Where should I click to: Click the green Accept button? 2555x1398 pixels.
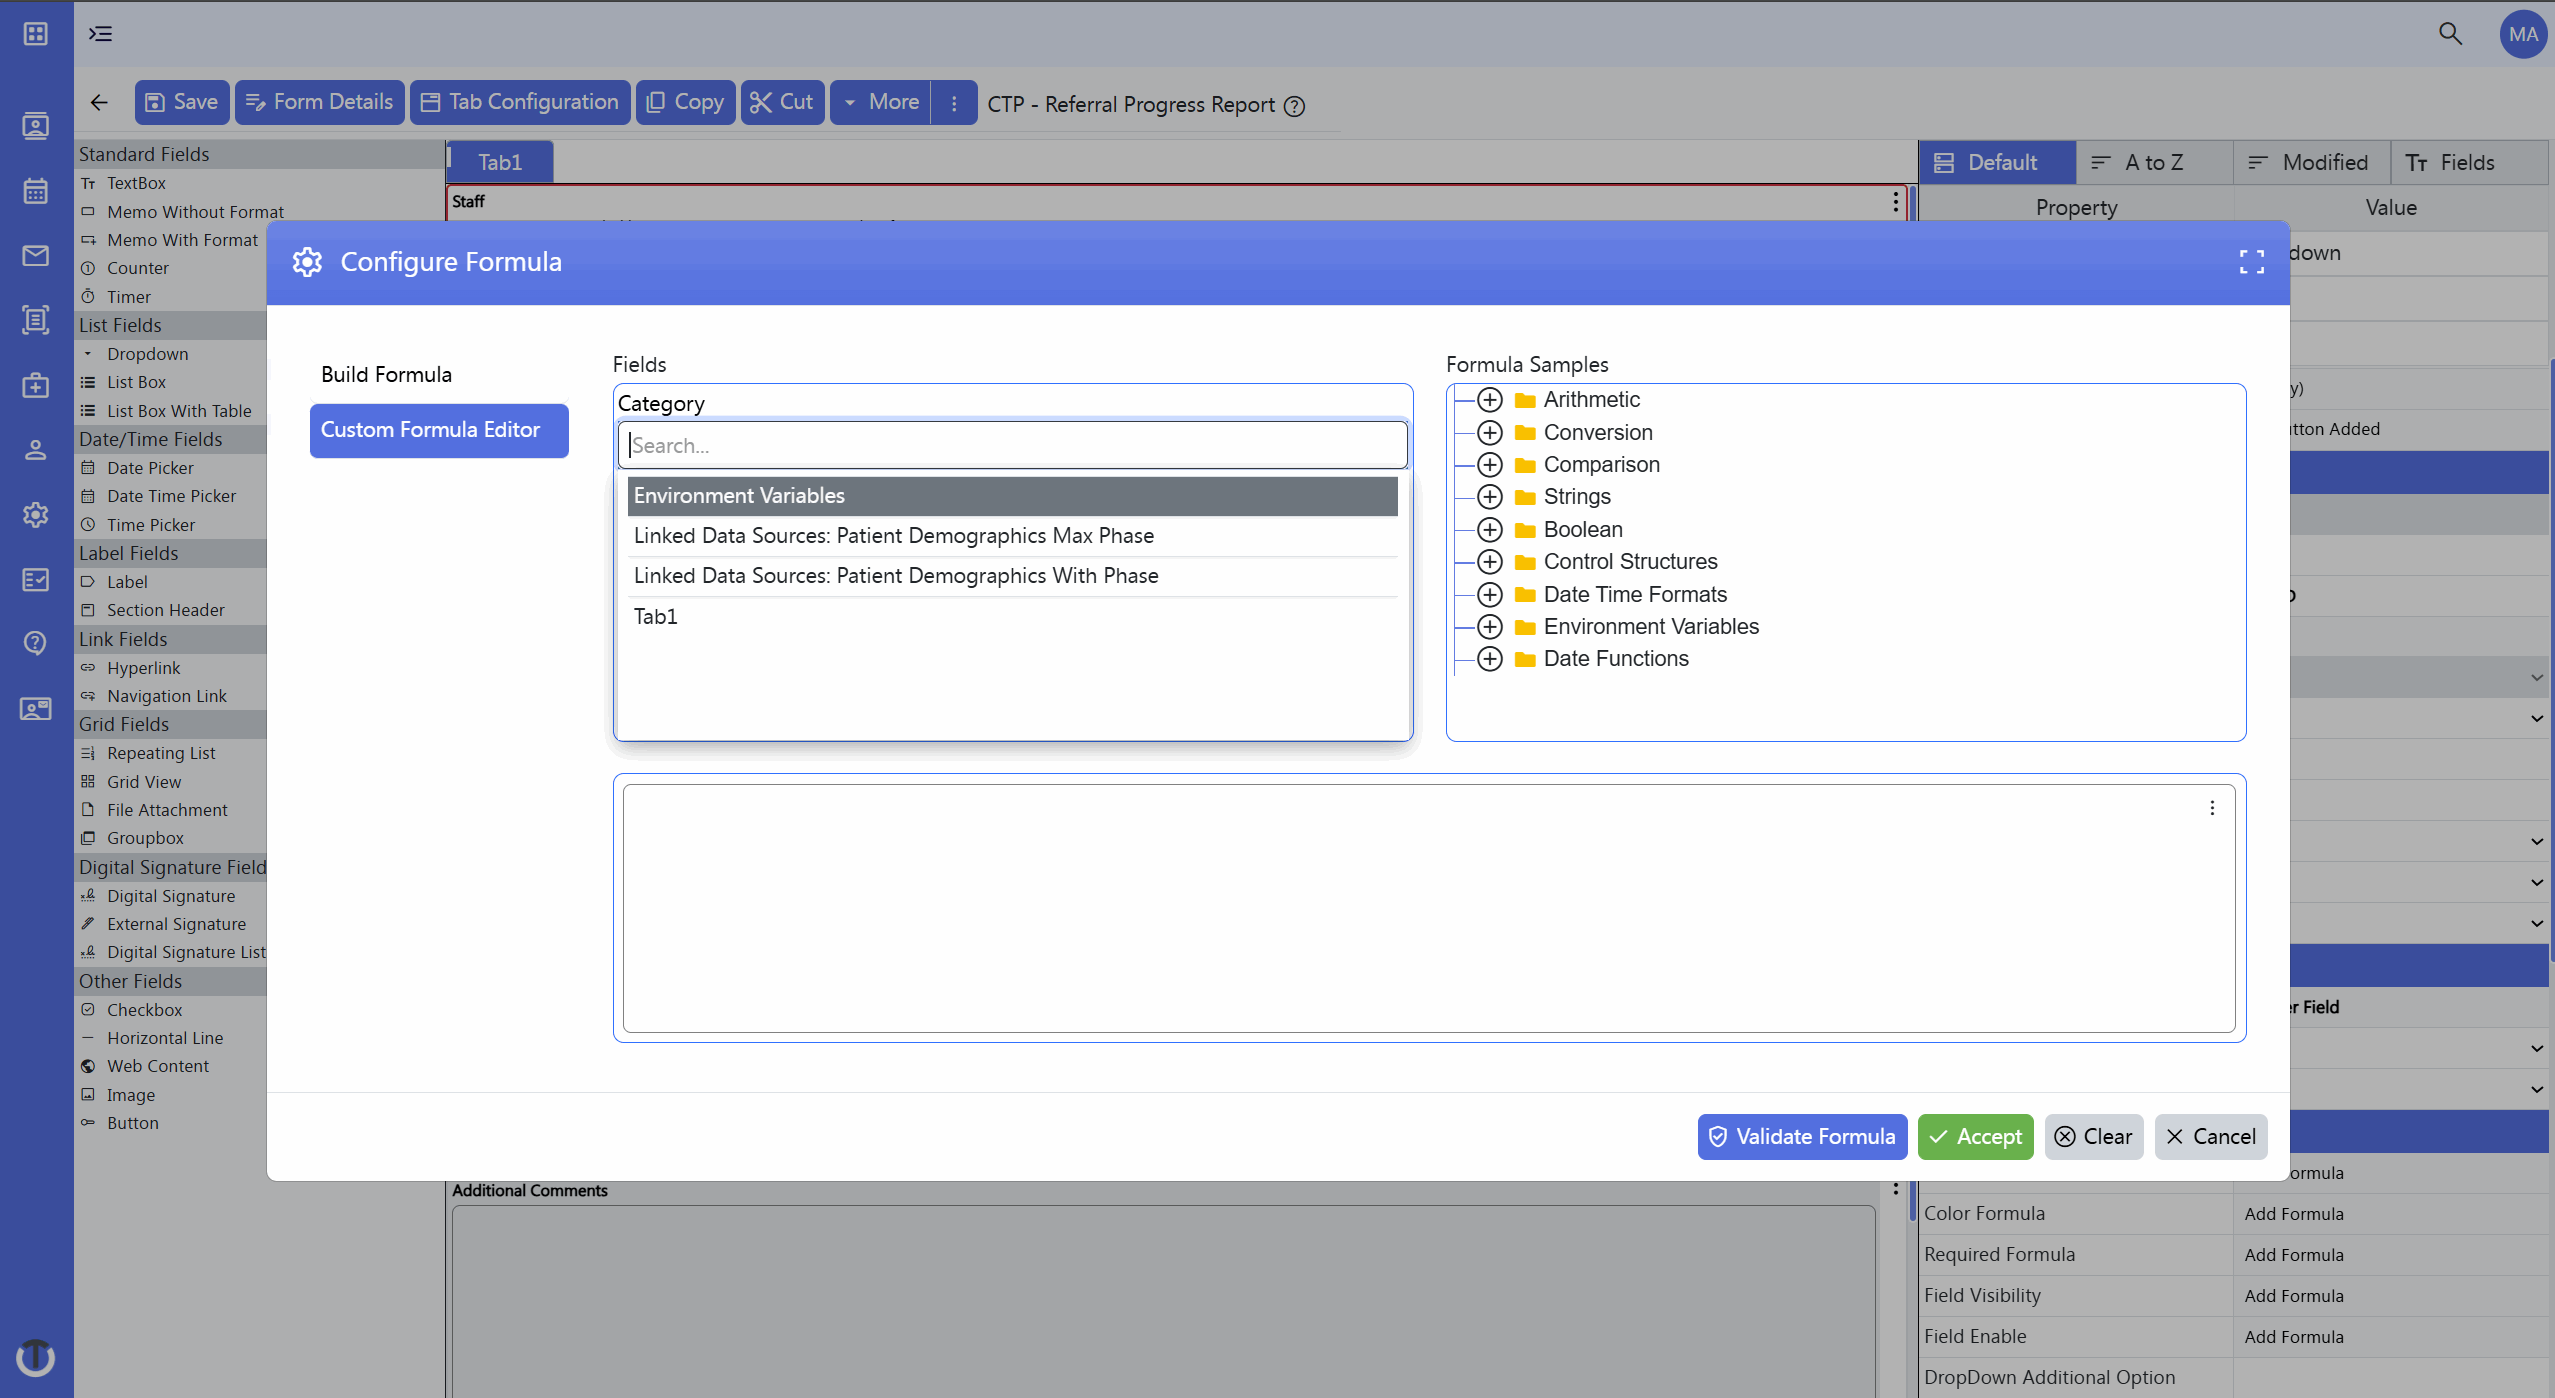(x=1975, y=1137)
